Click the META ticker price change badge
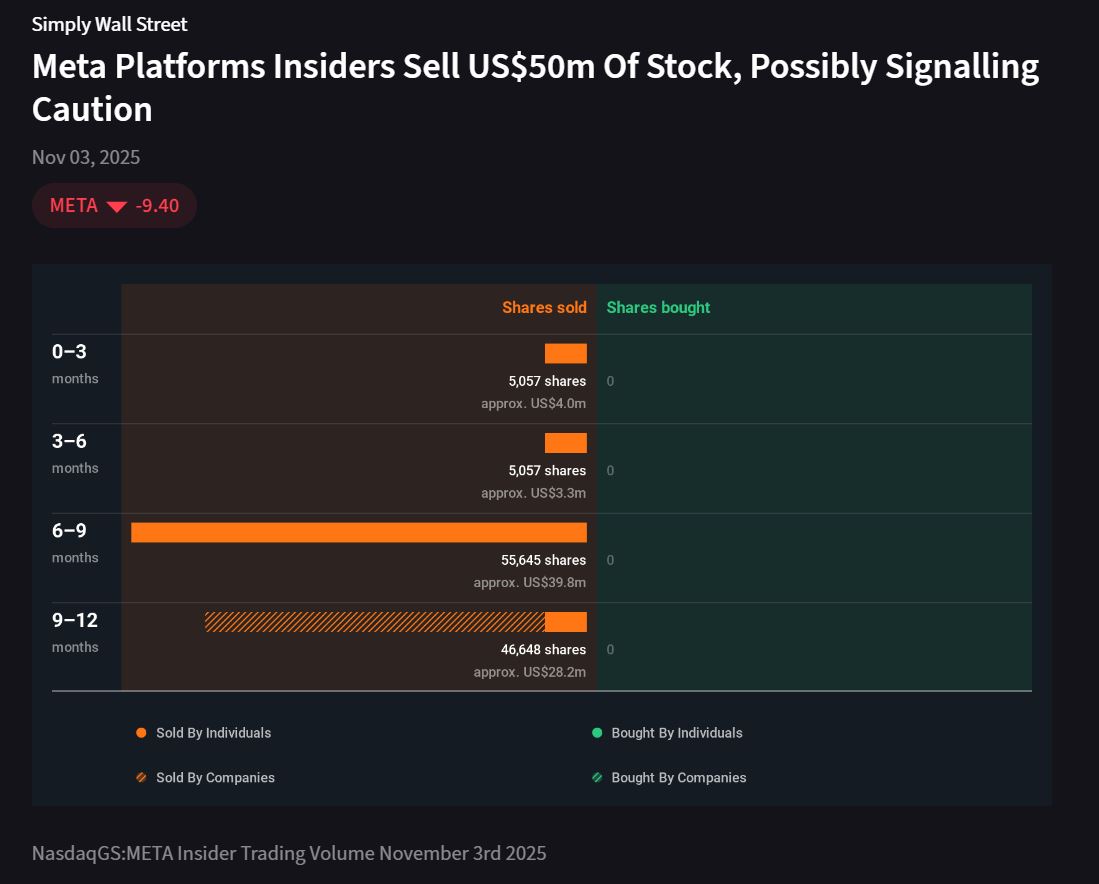 (x=114, y=206)
